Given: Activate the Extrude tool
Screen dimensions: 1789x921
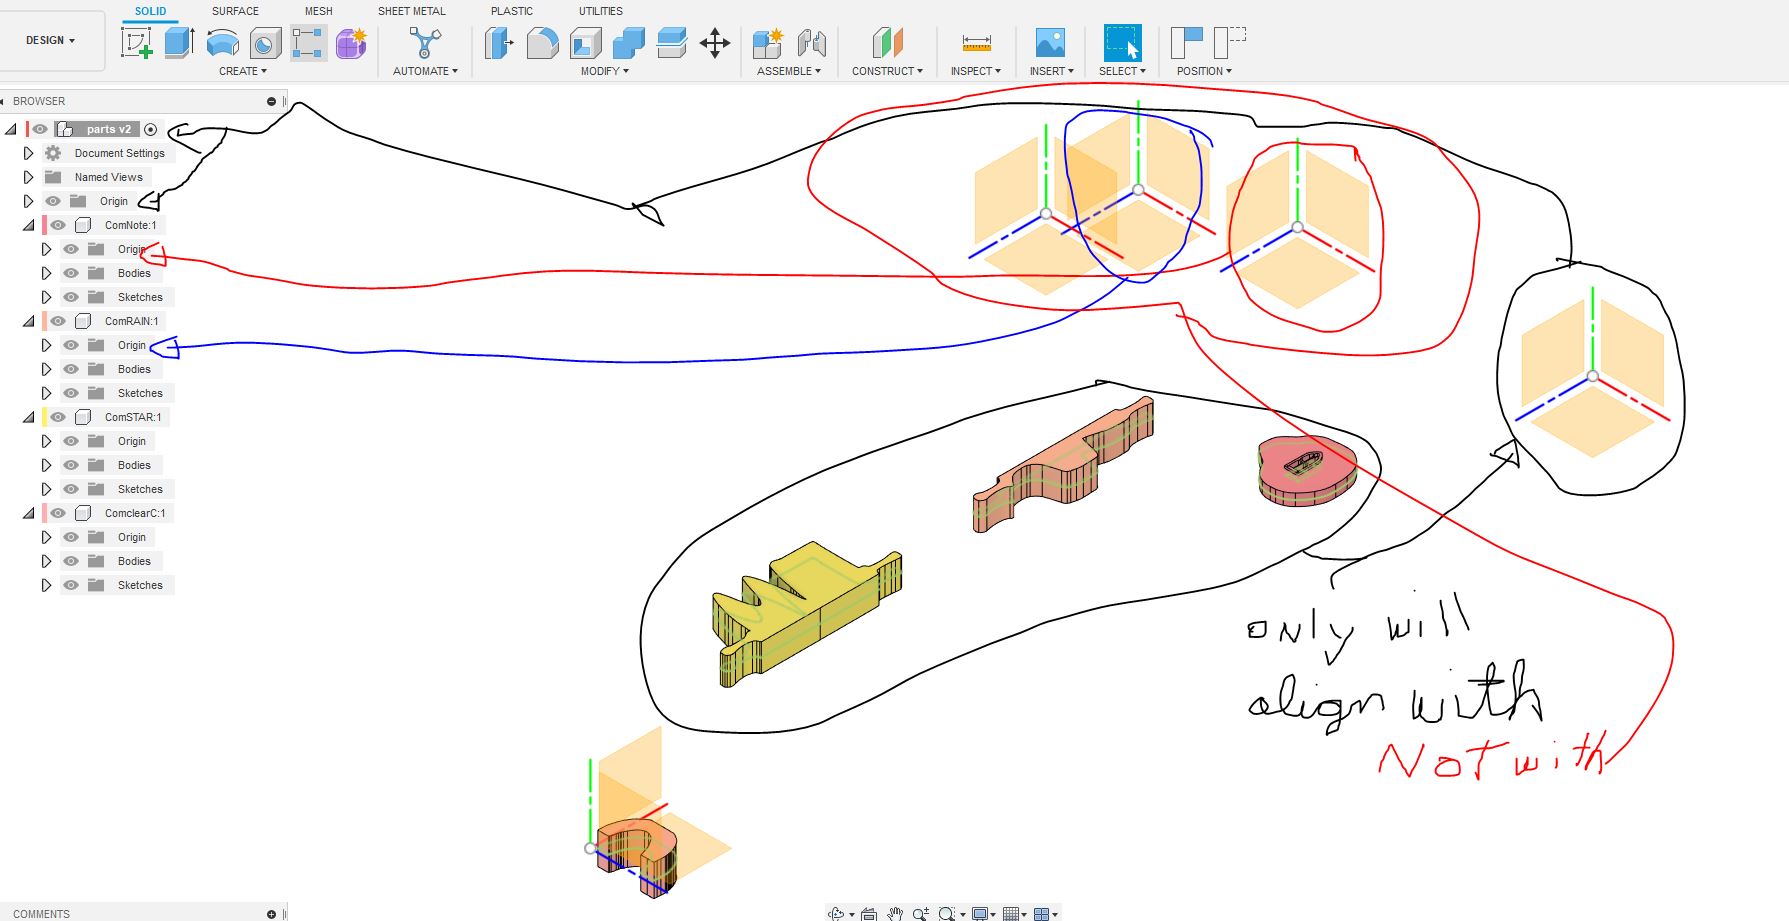Looking at the screenshot, I should click(180, 45).
